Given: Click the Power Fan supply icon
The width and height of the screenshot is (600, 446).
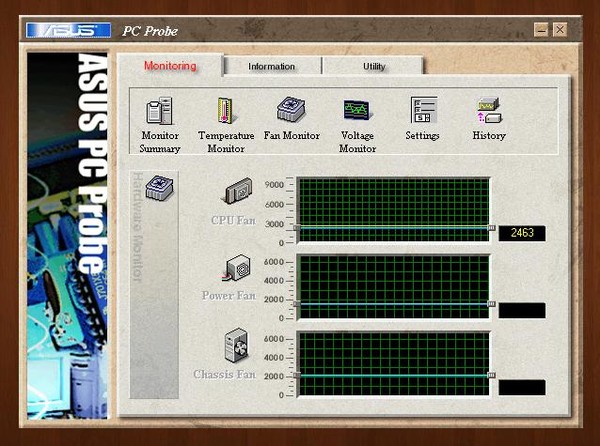Looking at the screenshot, I should 237,267.
